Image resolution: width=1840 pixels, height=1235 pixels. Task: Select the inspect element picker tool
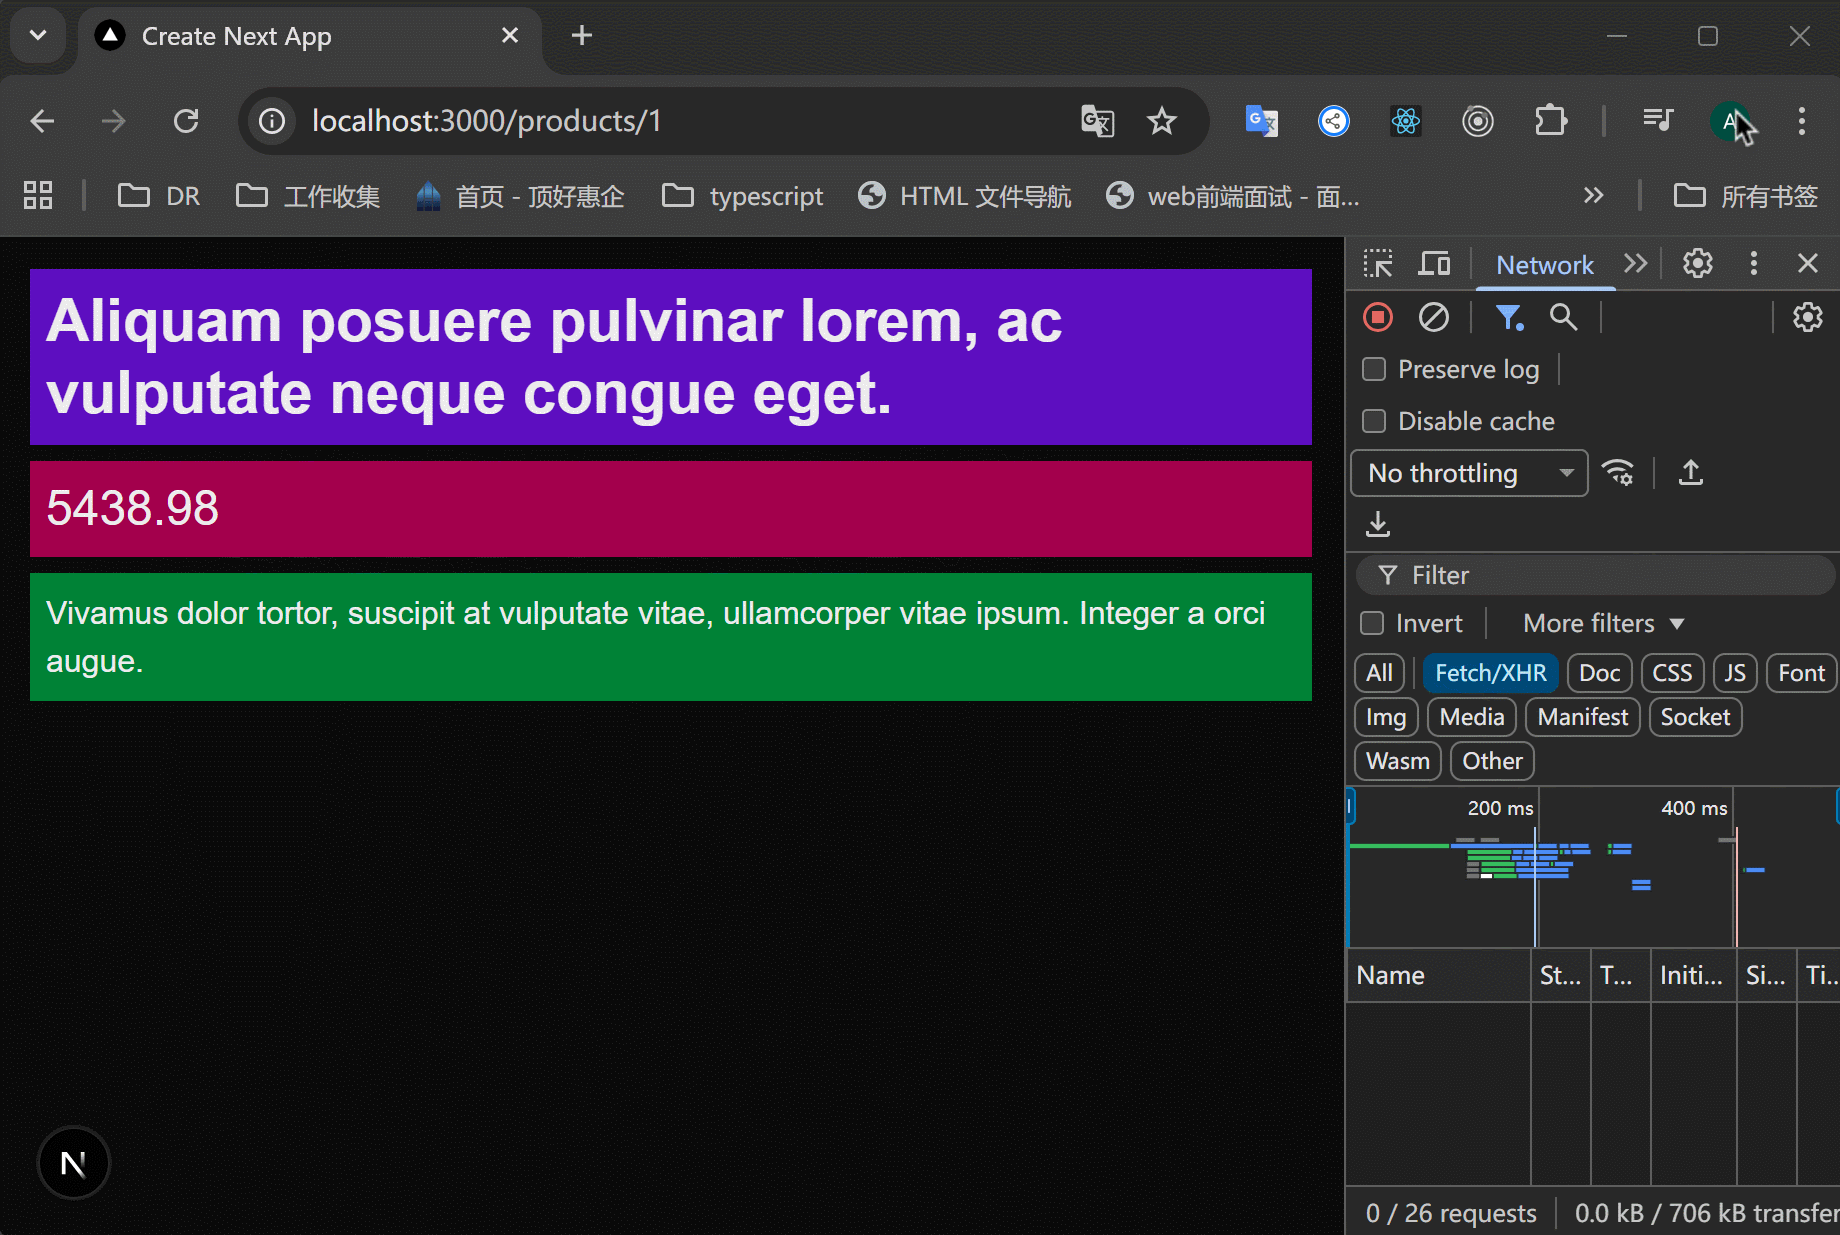click(x=1377, y=264)
